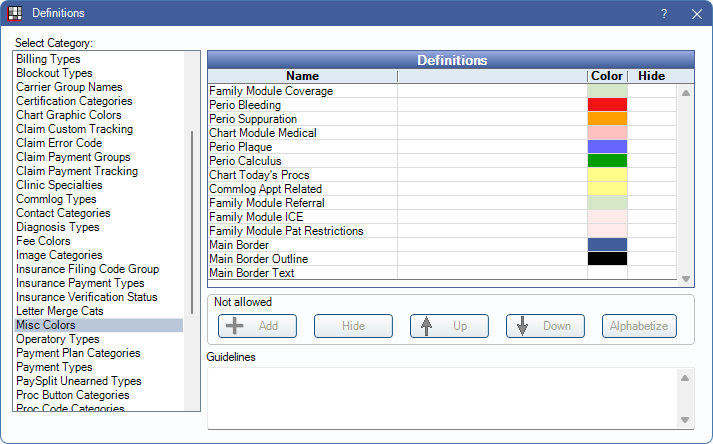Screen dimensions: 713x444
Task: Select Billing Types category
Action: click(x=49, y=59)
